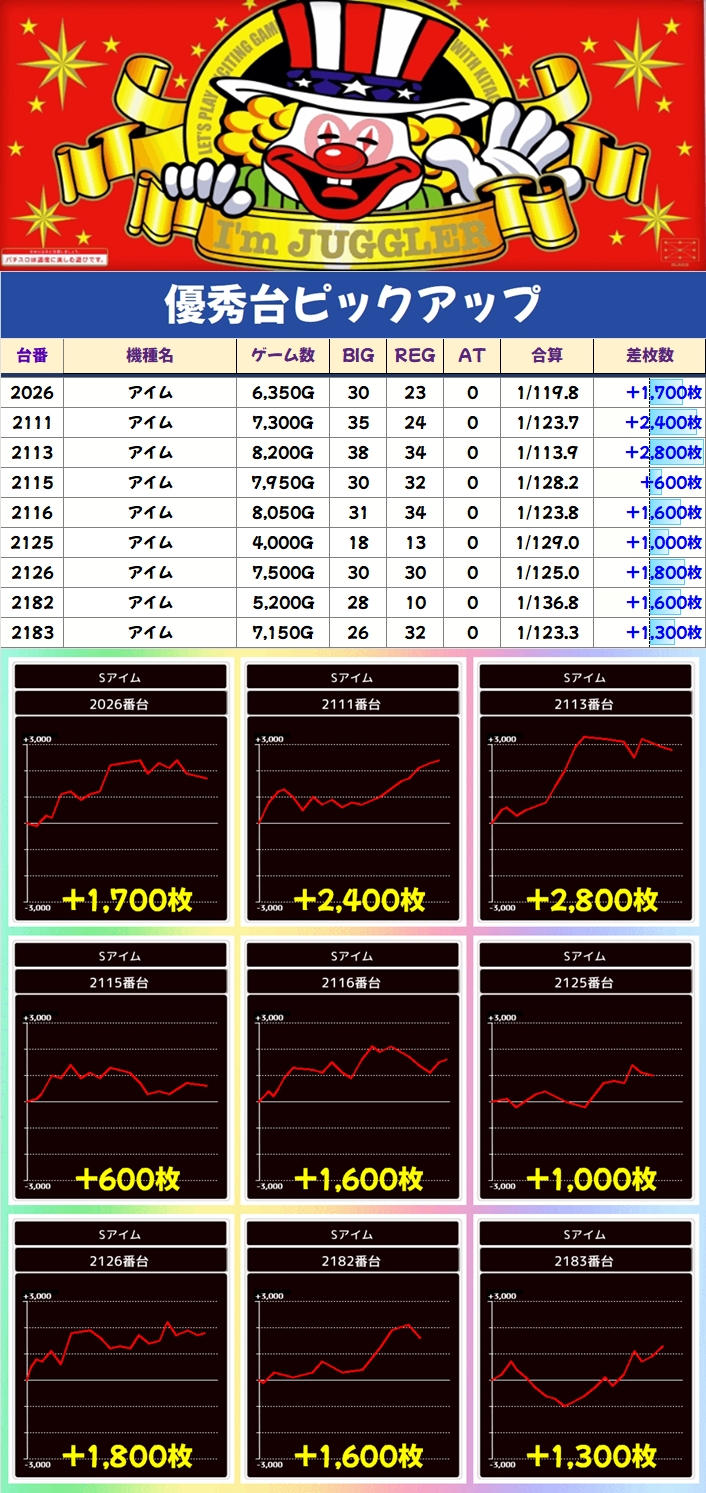The image size is (706, 1493).
Task: Click the 優秀台ピックアップ title bar
Action: (x=353, y=304)
